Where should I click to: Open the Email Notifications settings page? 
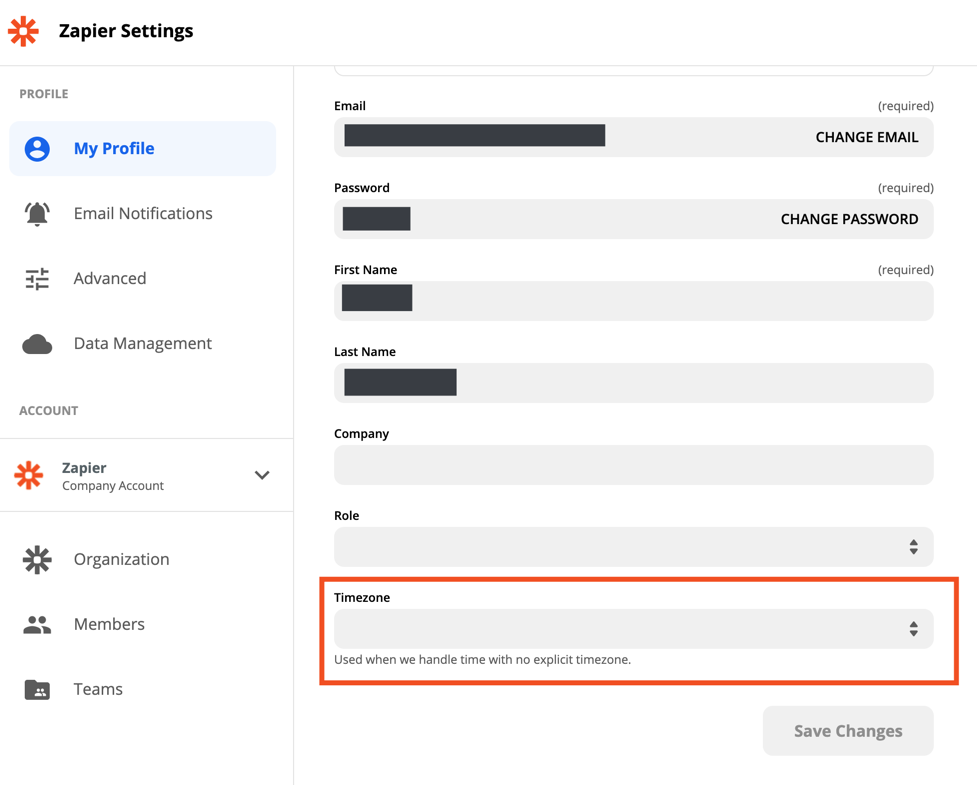point(143,214)
